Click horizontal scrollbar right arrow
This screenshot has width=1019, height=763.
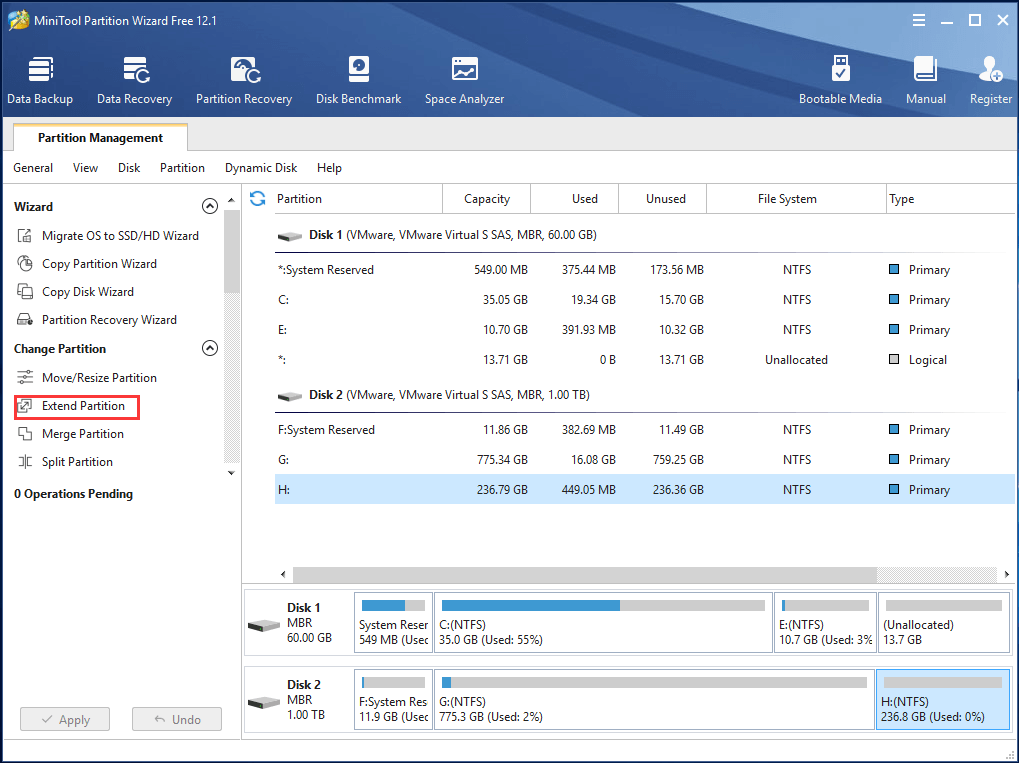pyautogui.click(x=1007, y=574)
